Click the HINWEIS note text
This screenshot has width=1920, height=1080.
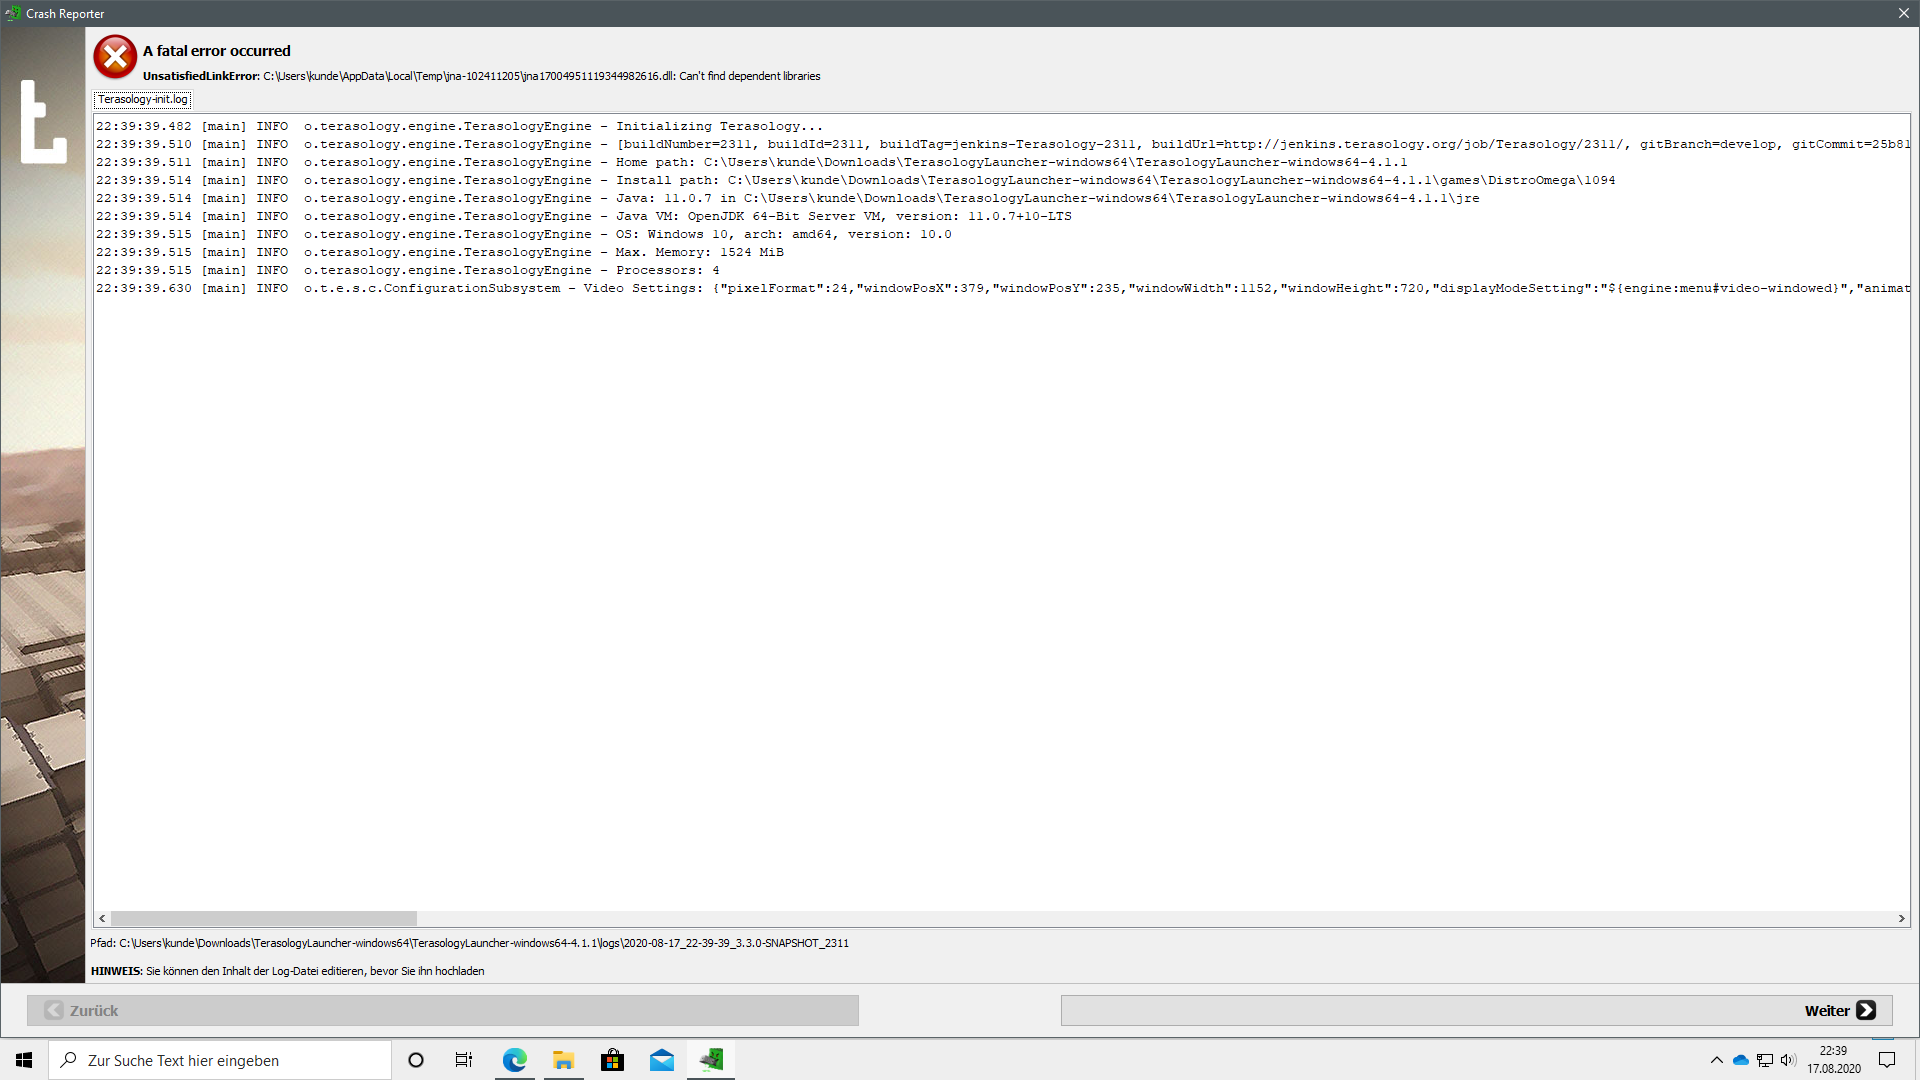tap(287, 971)
